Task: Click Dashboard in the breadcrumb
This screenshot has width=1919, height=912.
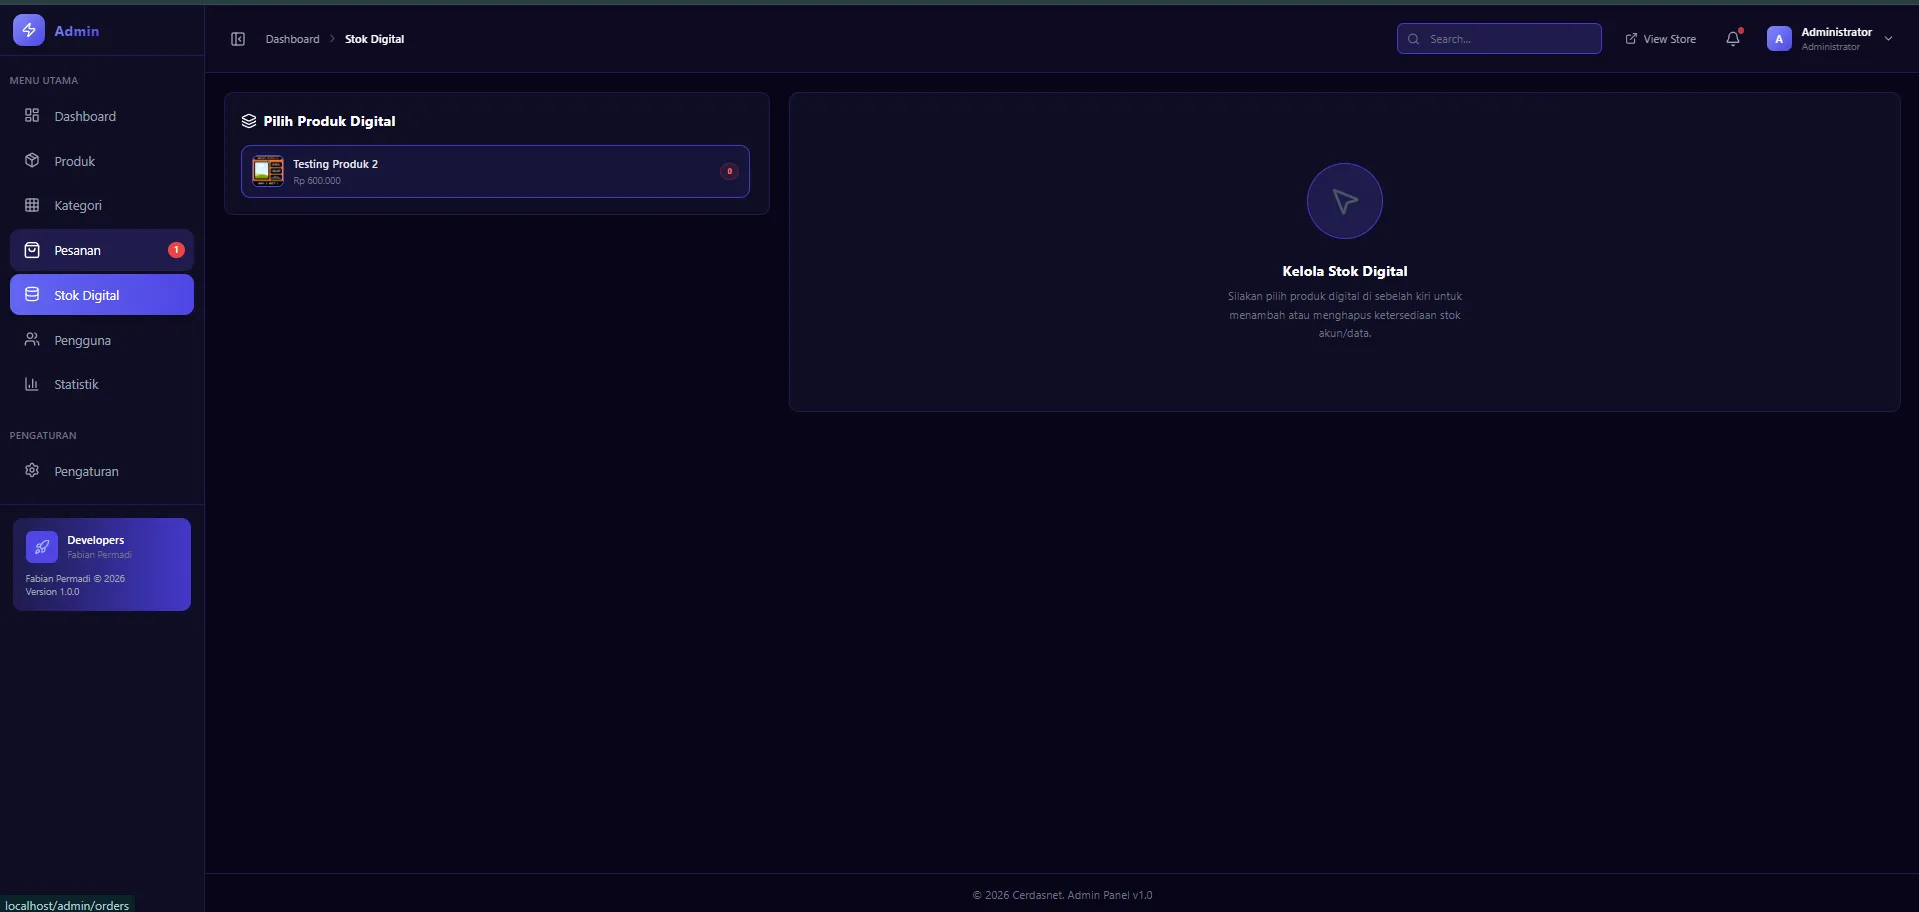Action: coord(292,39)
